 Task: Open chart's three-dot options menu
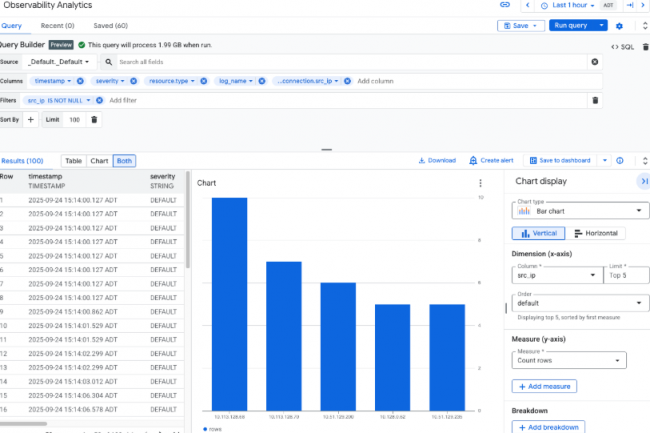pos(480,183)
